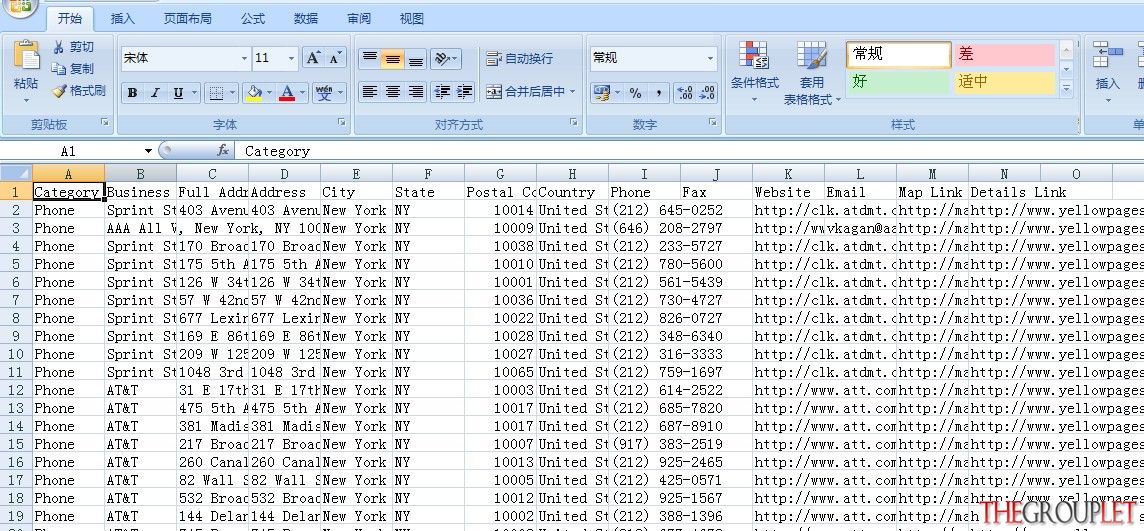Toggle wrap text (自动换行)
The image size is (1144, 531).
pos(519,58)
